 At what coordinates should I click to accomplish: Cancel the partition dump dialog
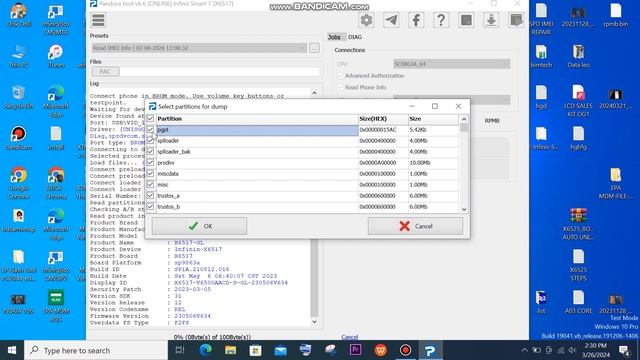pyautogui.click(x=416, y=226)
